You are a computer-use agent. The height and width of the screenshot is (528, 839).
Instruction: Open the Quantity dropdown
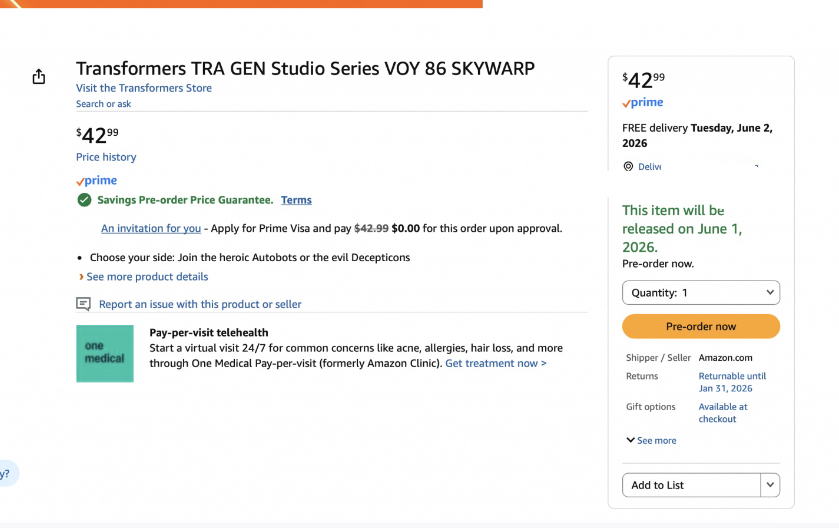coord(701,293)
